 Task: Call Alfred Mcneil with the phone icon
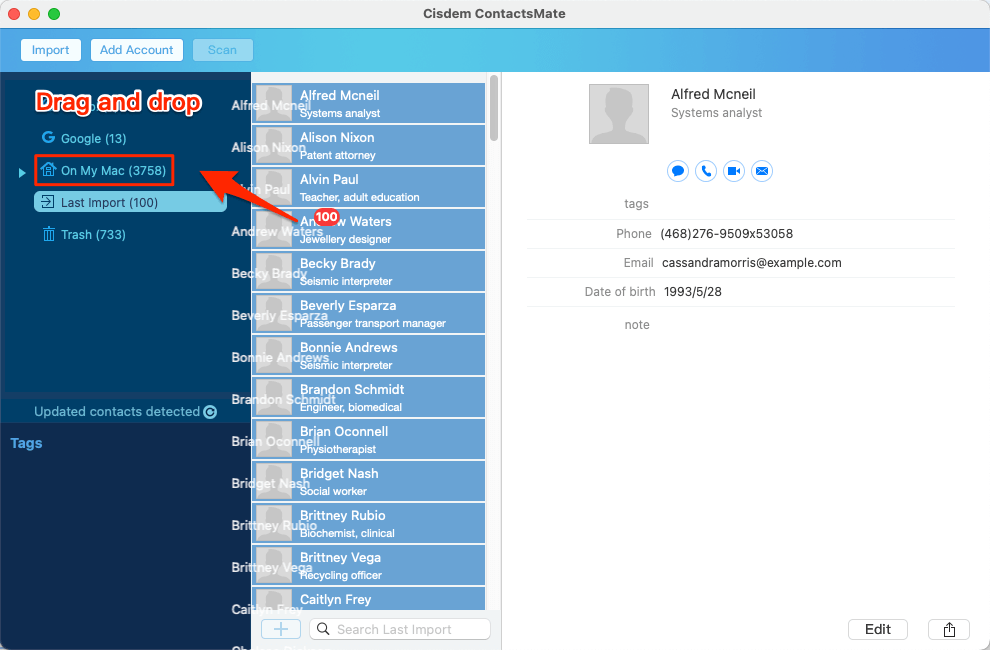(x=706, y=171)
